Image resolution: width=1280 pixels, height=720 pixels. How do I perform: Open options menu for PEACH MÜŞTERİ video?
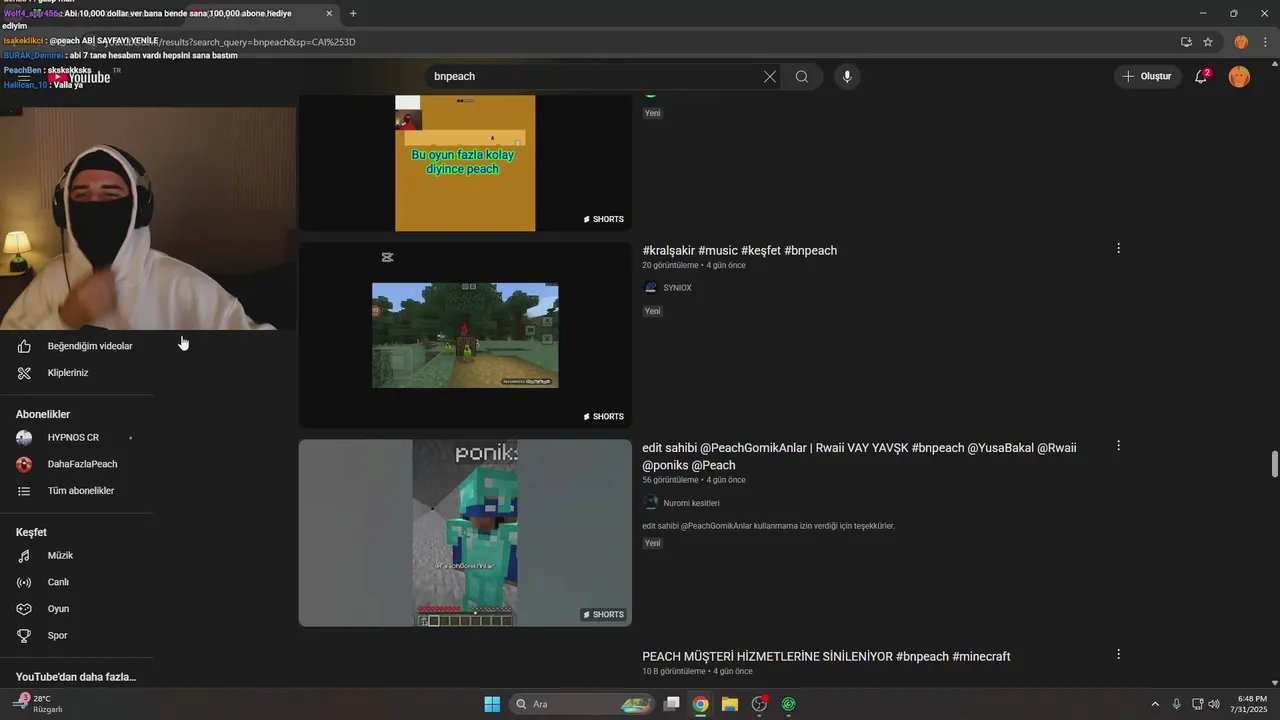pyautogui.click(x=1118, y=654)
